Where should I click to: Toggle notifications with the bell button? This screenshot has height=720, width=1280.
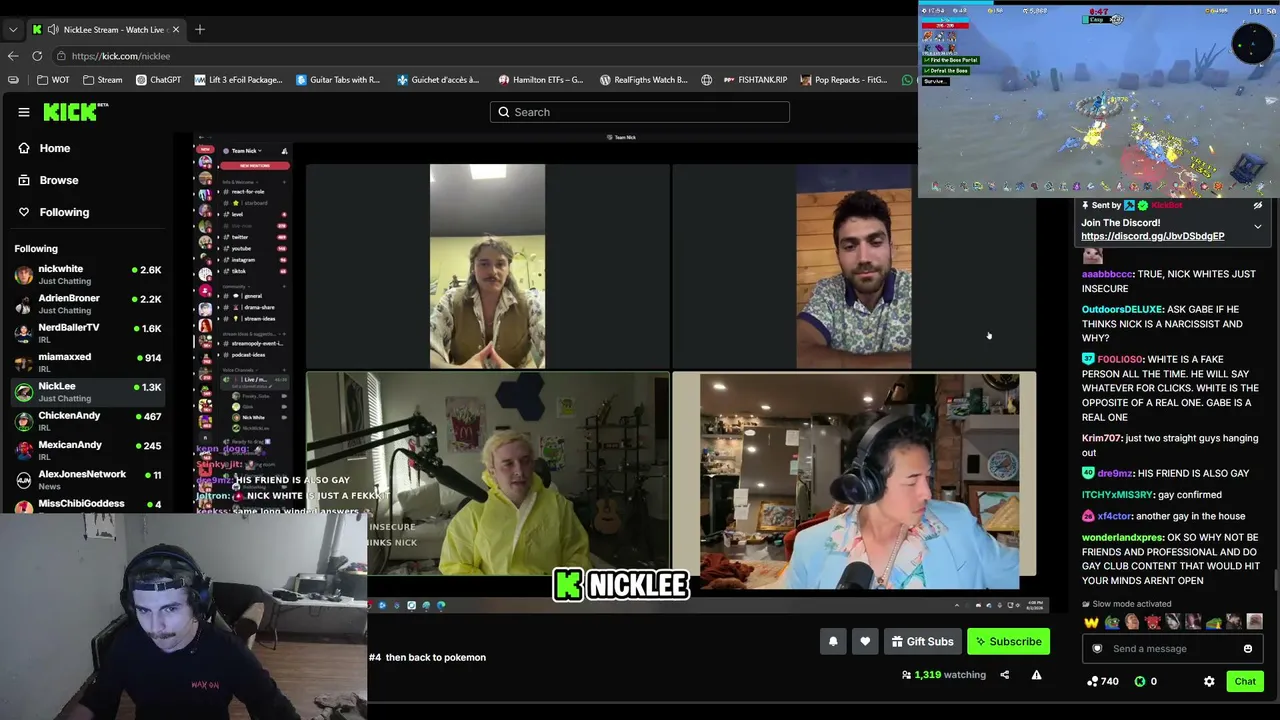833,642
